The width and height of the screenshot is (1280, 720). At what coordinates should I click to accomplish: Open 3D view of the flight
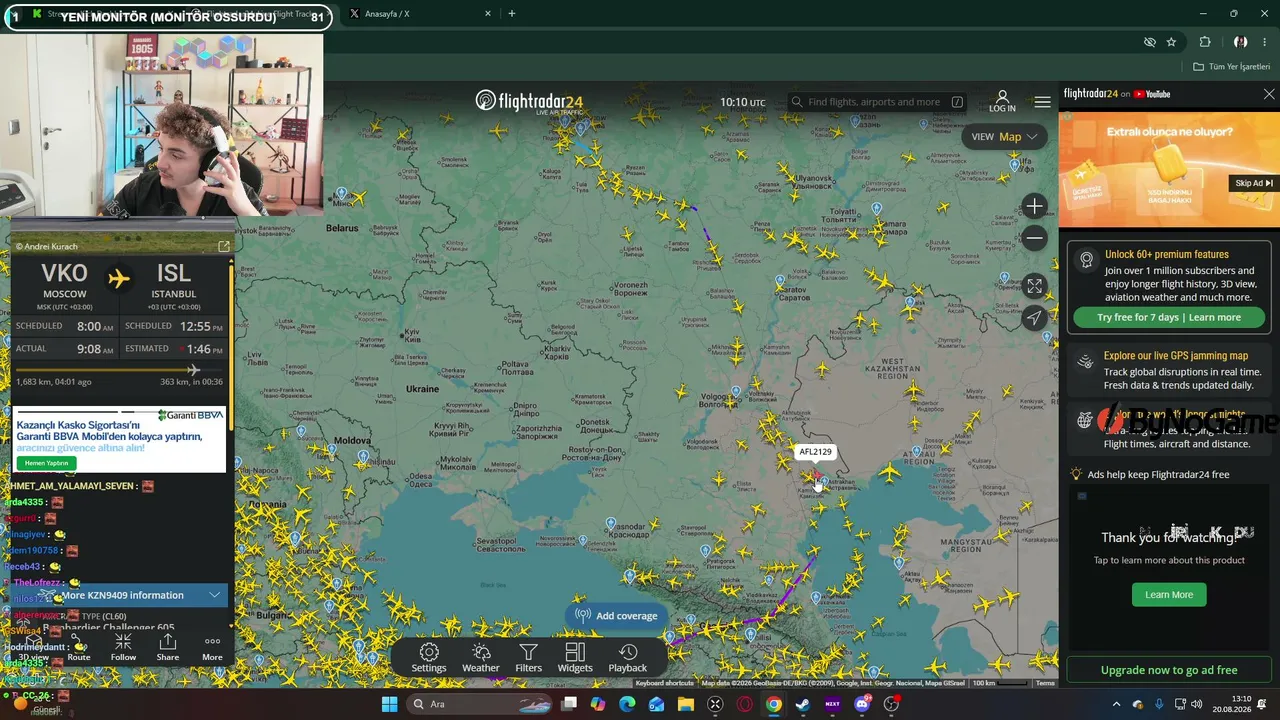(33, 647)
